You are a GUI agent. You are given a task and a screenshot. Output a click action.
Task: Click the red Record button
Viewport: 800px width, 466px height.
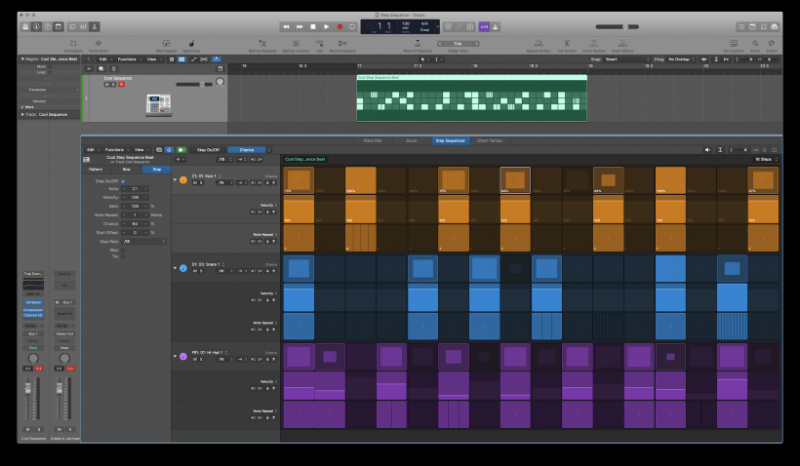coord(340,27)
